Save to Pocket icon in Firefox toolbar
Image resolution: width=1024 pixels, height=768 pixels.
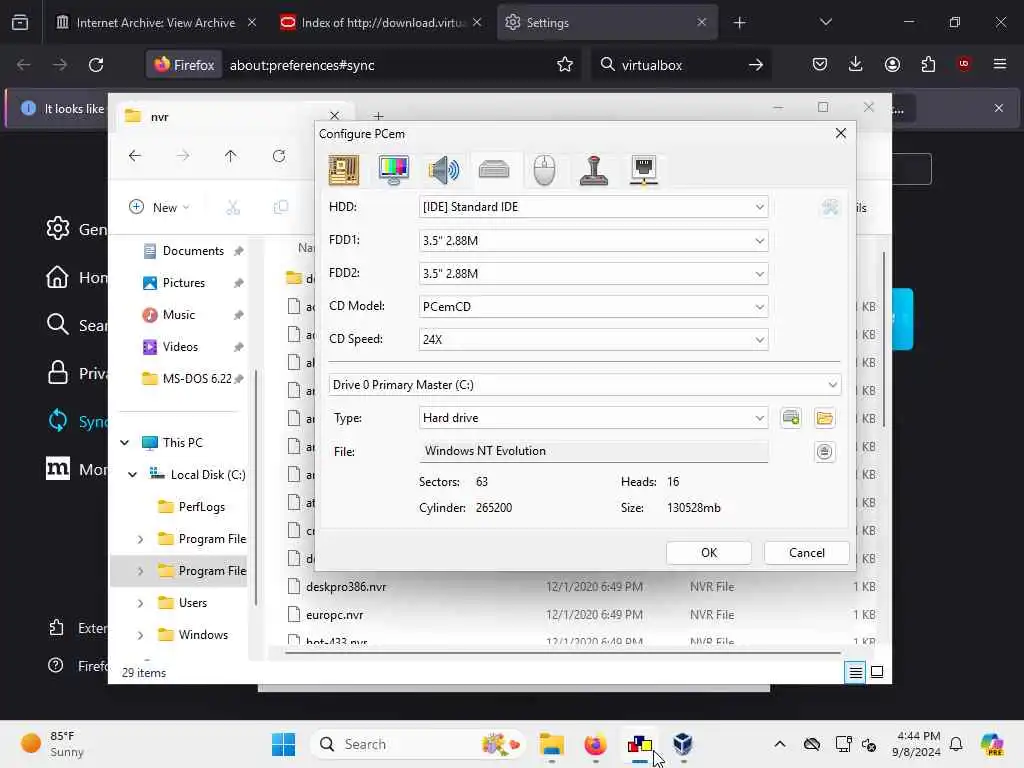tap(820, 65)
